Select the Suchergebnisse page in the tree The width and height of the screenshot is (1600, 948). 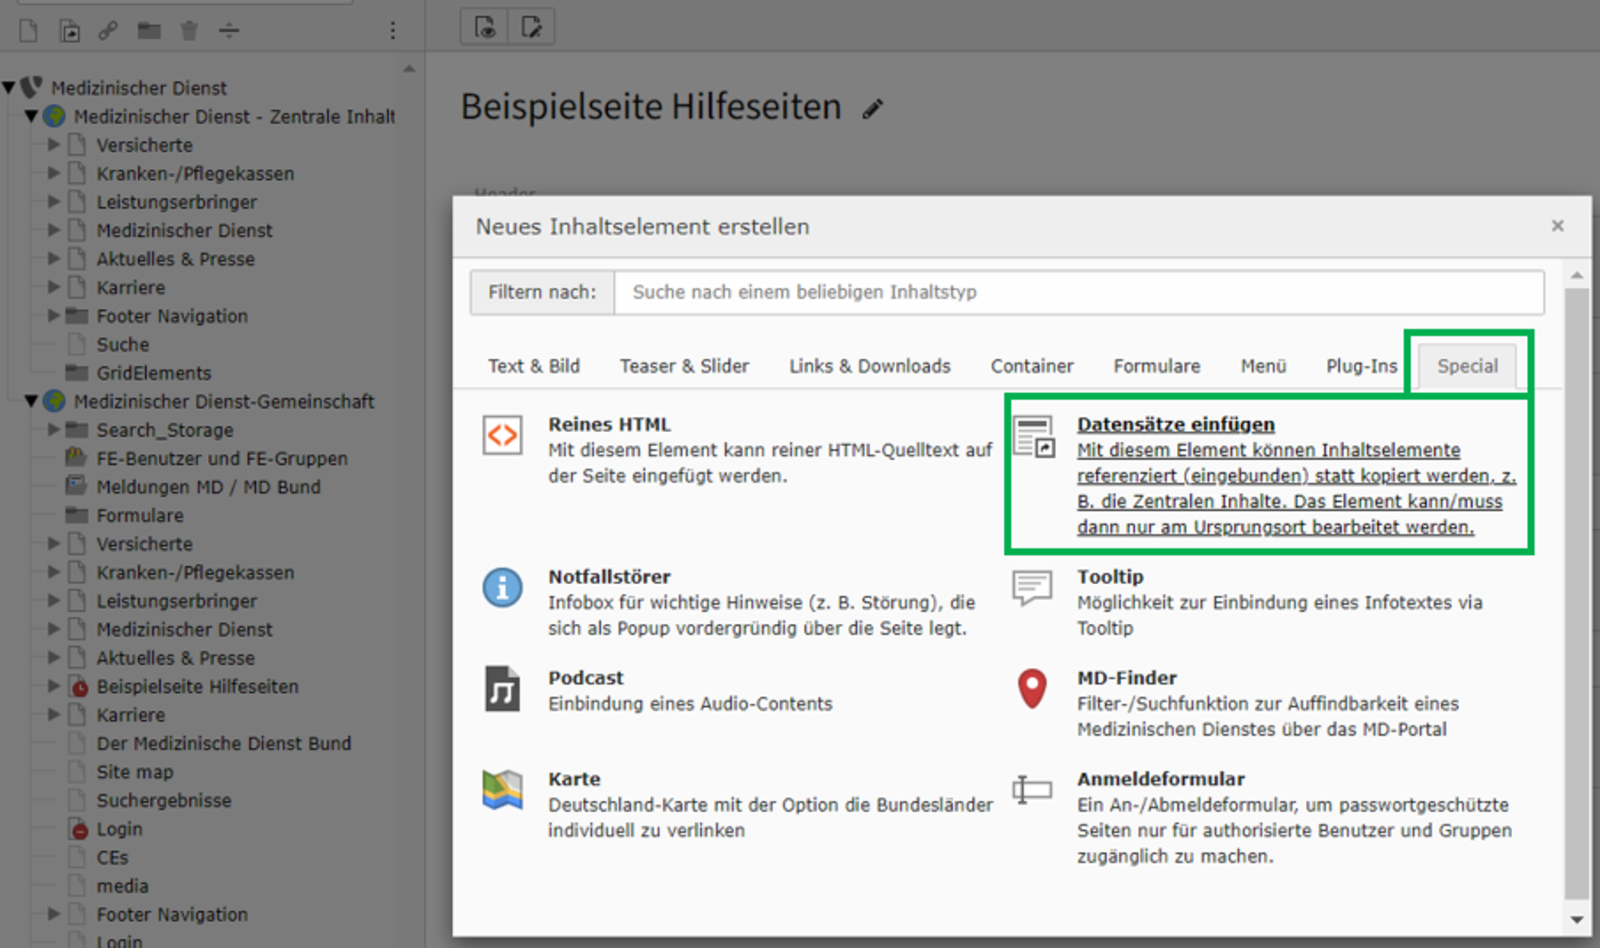164,800
